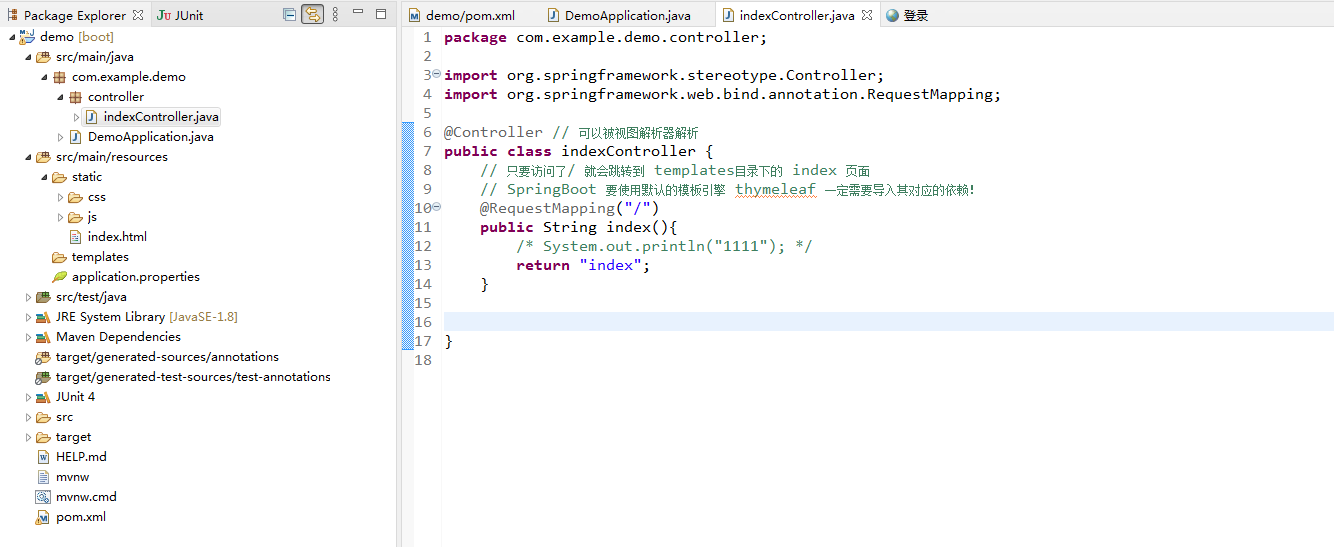The height and width of the screenshot is (547, 1334).
Task: Click the target/generated-sources/annotations folder icon
Action: [43, 357]
